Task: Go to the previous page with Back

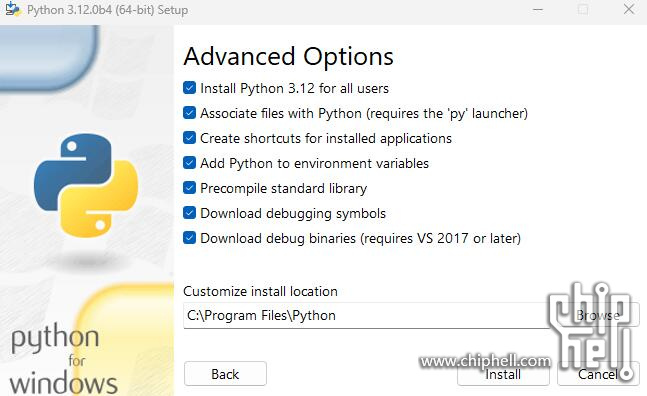Action: [225, 374]
